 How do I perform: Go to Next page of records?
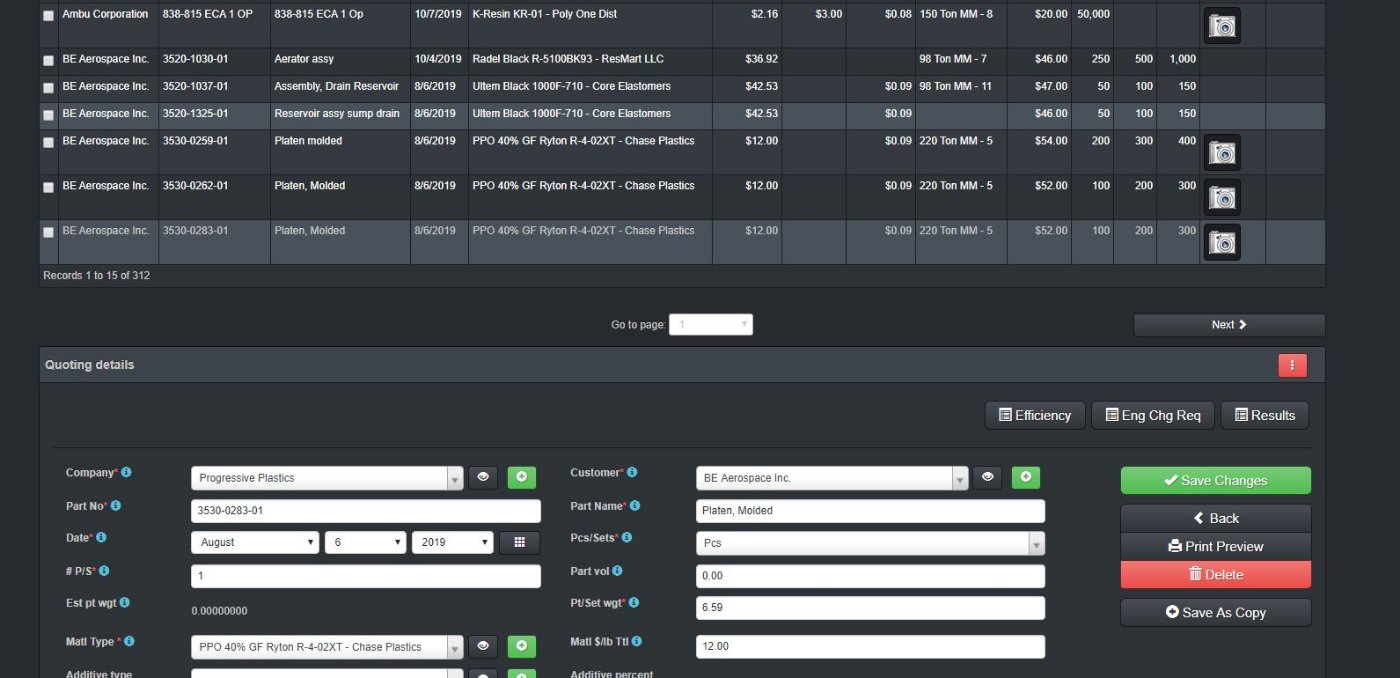coord(1229,325)
